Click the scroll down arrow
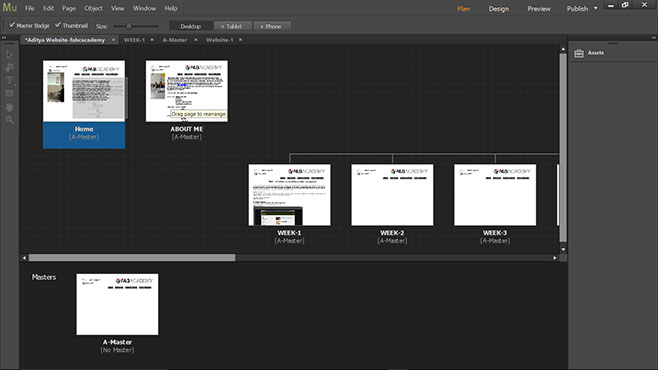 point(563,249)
